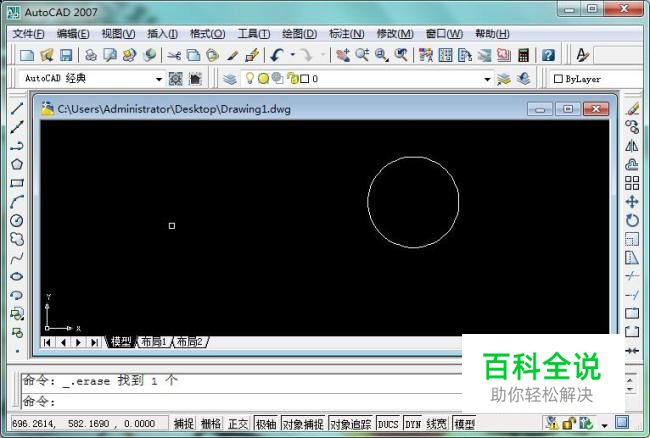Screen dimensions: 650x438
Task: Toggle 对象捕捉 object snap
Action: 303,423
